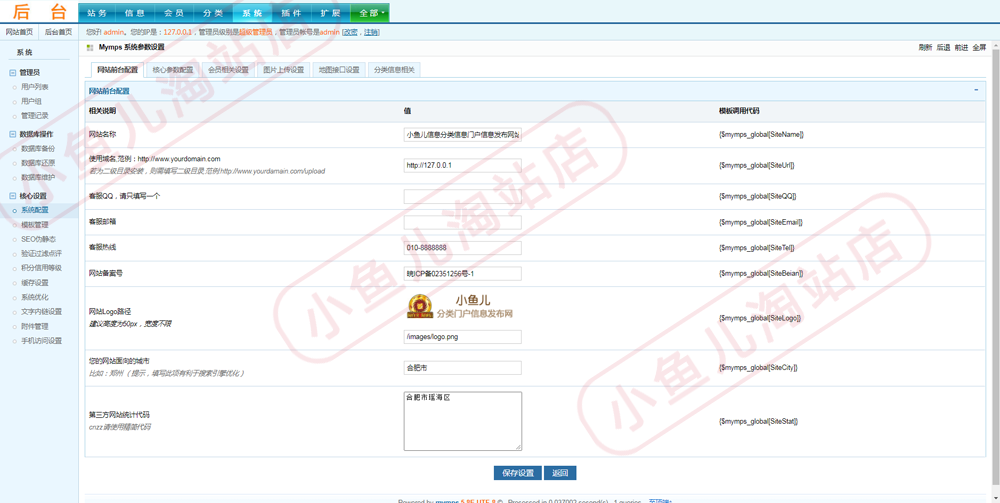Collapse the 网站前台配置 panel with minus icon
This screenshot has width=1000, height=503.
976,90
